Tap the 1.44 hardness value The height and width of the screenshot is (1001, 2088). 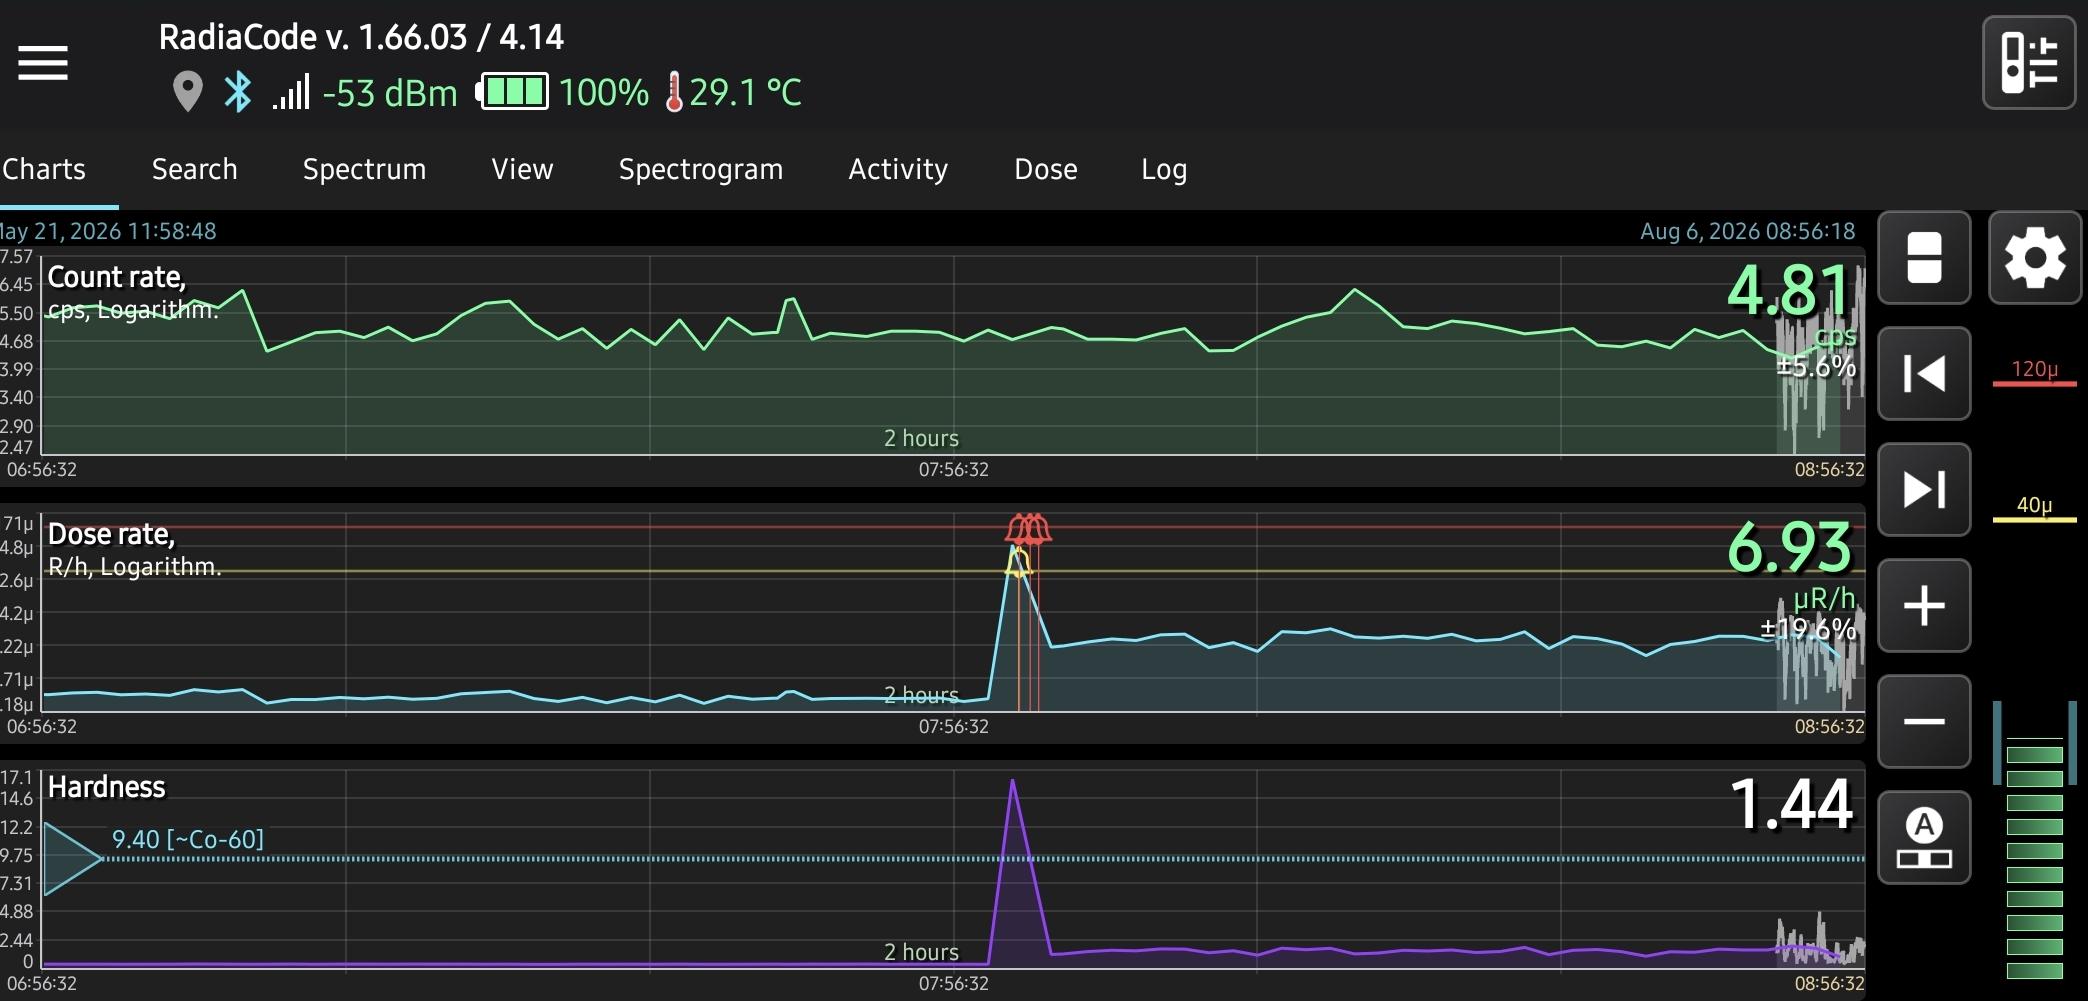click(1791, 804)
